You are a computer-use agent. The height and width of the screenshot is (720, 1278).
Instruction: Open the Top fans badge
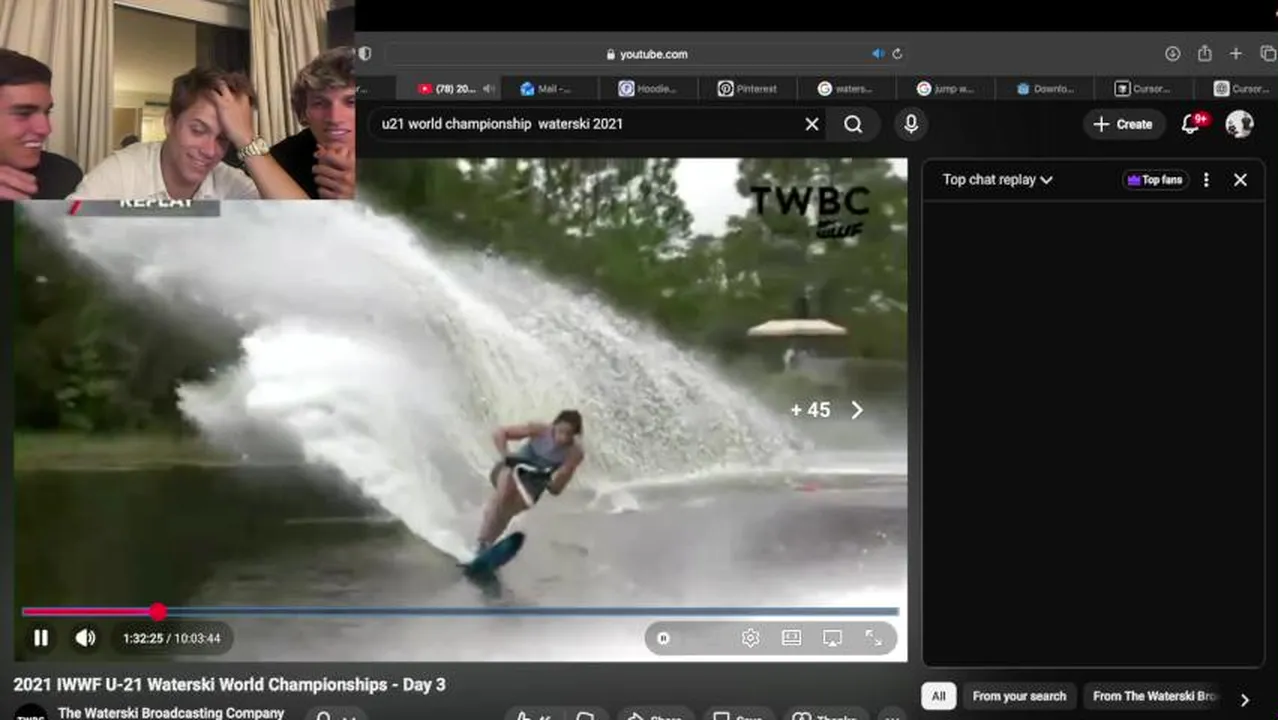pos(1155,180)
